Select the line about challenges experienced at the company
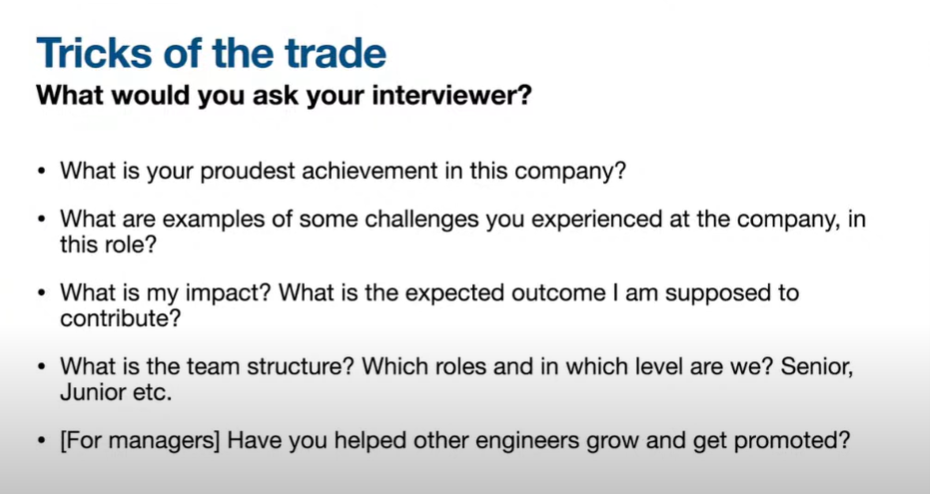The height and width of the screenshot is (494, 930). point(463,219)
